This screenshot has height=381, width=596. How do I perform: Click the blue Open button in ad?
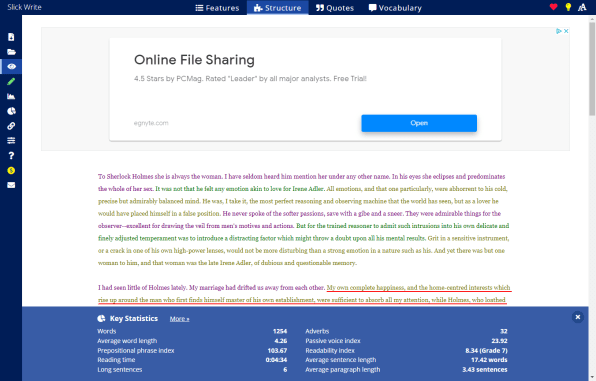click(419, 123)
